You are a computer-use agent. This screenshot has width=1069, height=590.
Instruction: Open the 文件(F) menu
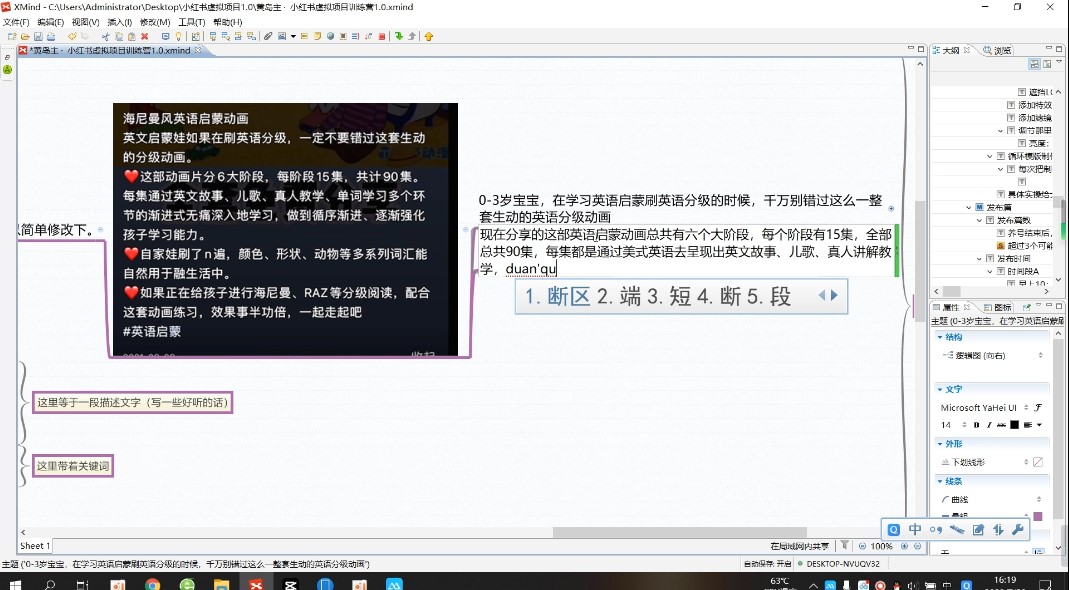16,23
